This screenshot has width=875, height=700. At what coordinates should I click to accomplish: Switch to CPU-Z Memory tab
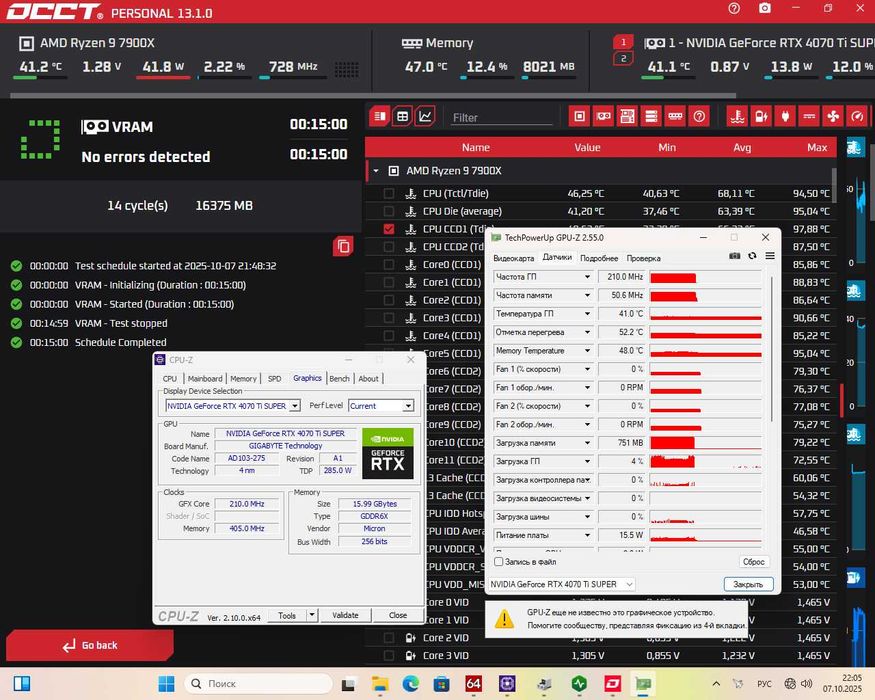(x=243, y=378)
